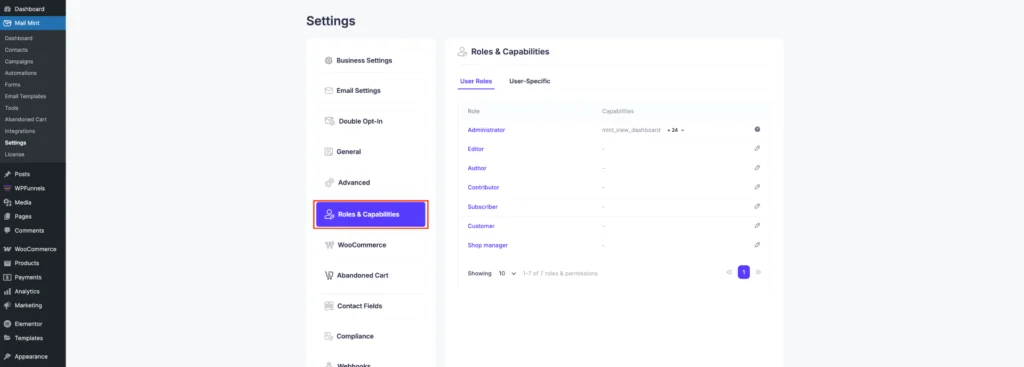Viewport: 1024px width, 367px height.
Task: Click the Marketing megaphone icon
Action: tap(7, 306)
